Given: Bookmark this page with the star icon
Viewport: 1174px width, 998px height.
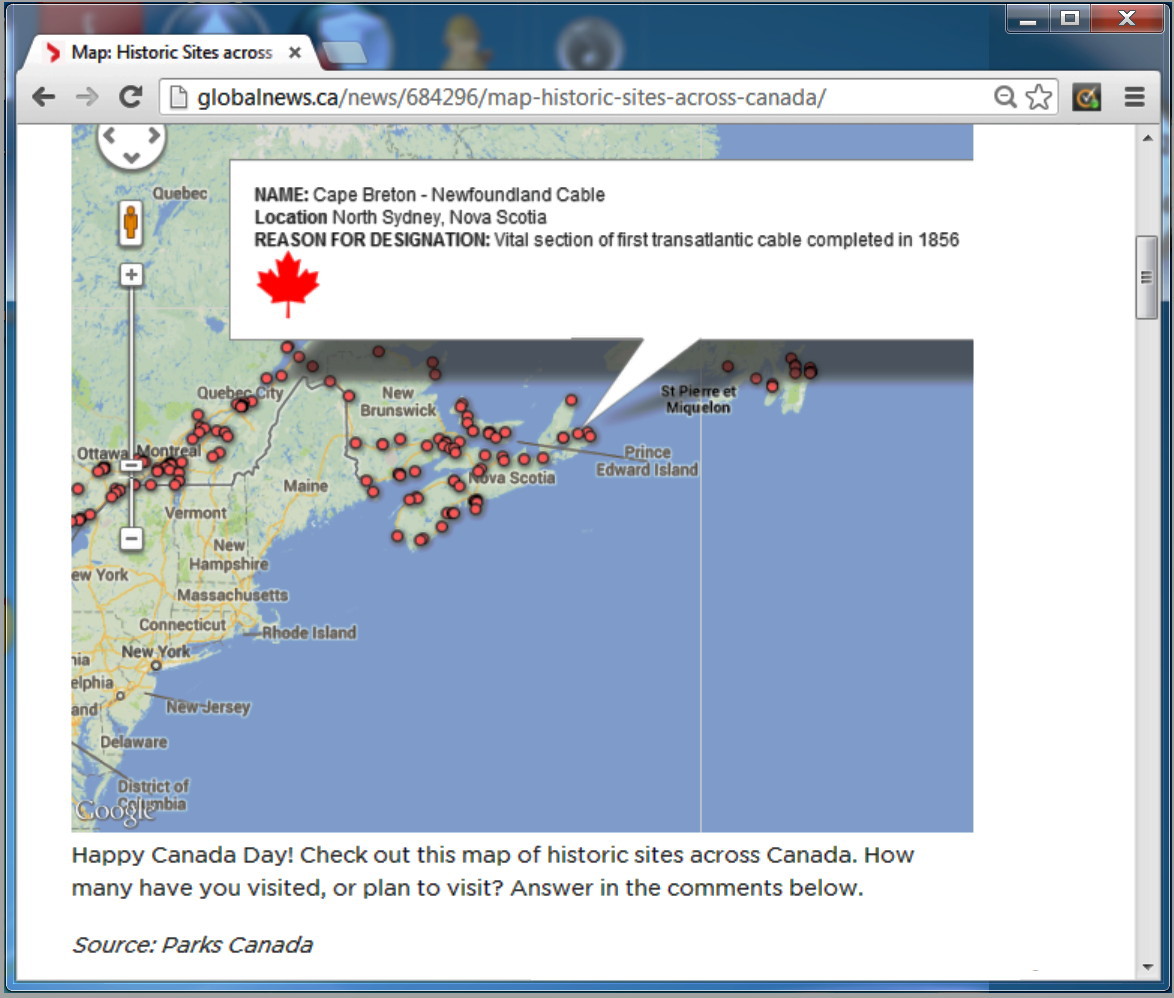Looking at the screenshot, I should pyautogui.click(x=1039, y=97).
